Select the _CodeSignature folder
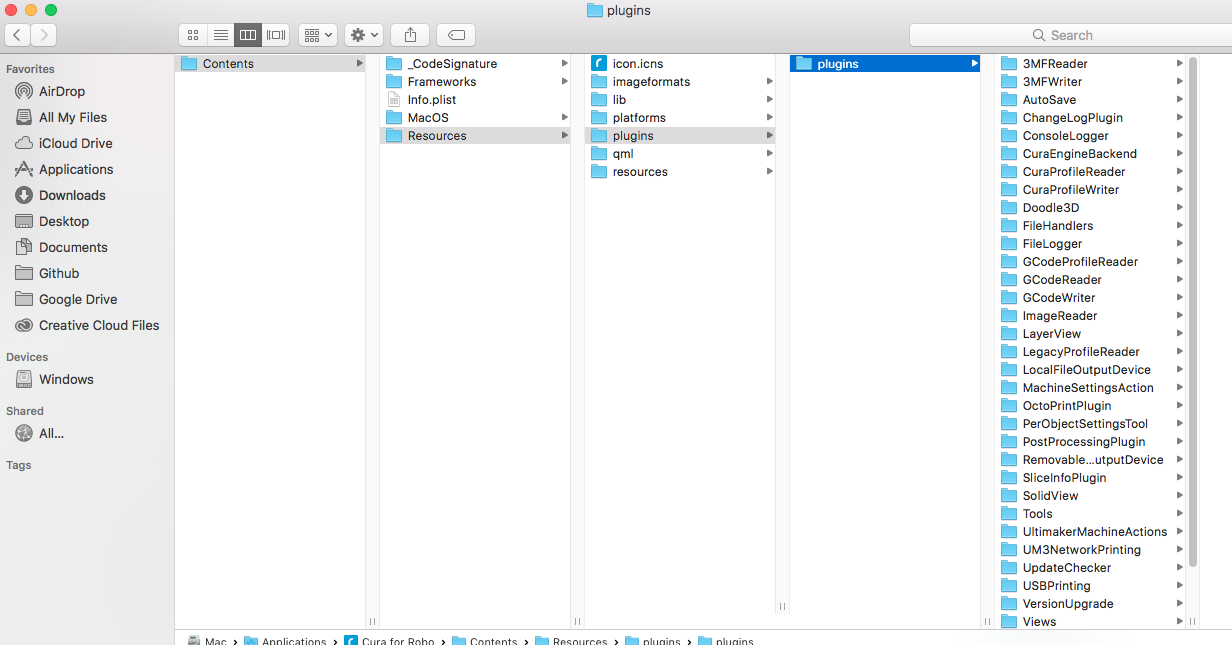Image resolution: width=1232 pixels, height=645 pixels. tap(475, 63)
